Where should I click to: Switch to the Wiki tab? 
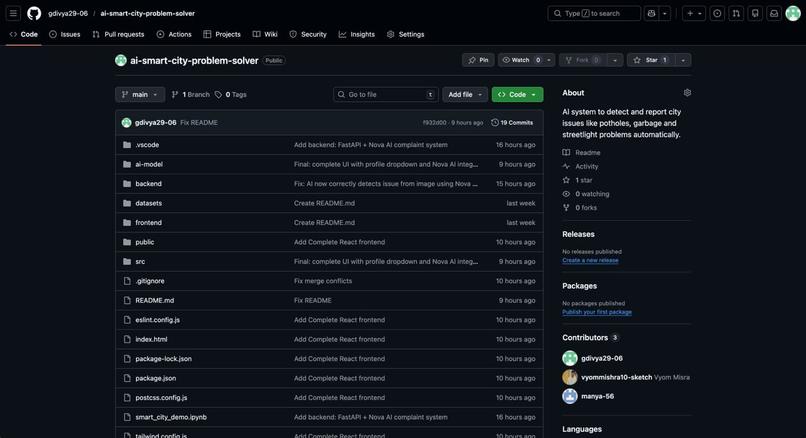[x=265, y=34]
